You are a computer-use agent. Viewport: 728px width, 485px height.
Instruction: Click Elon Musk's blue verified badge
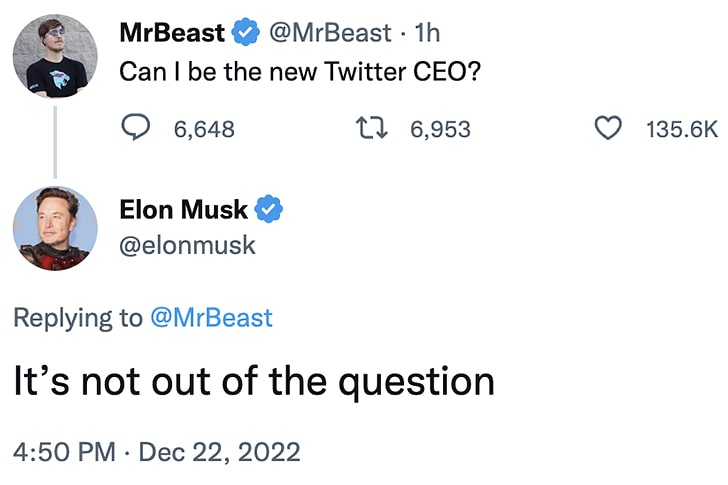270,210
